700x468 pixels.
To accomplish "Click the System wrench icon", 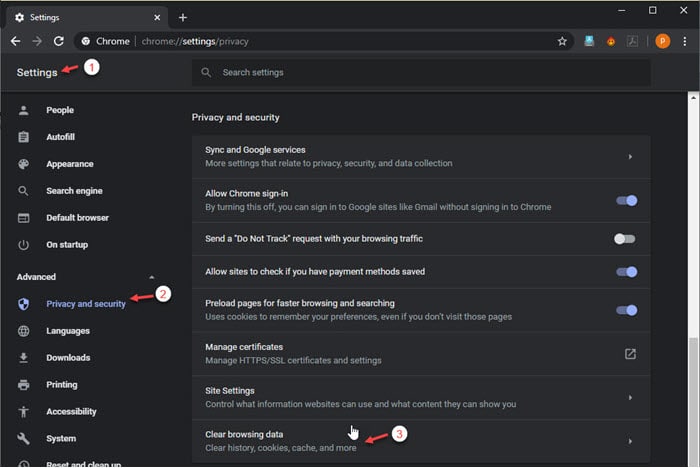I will (24, 439).
